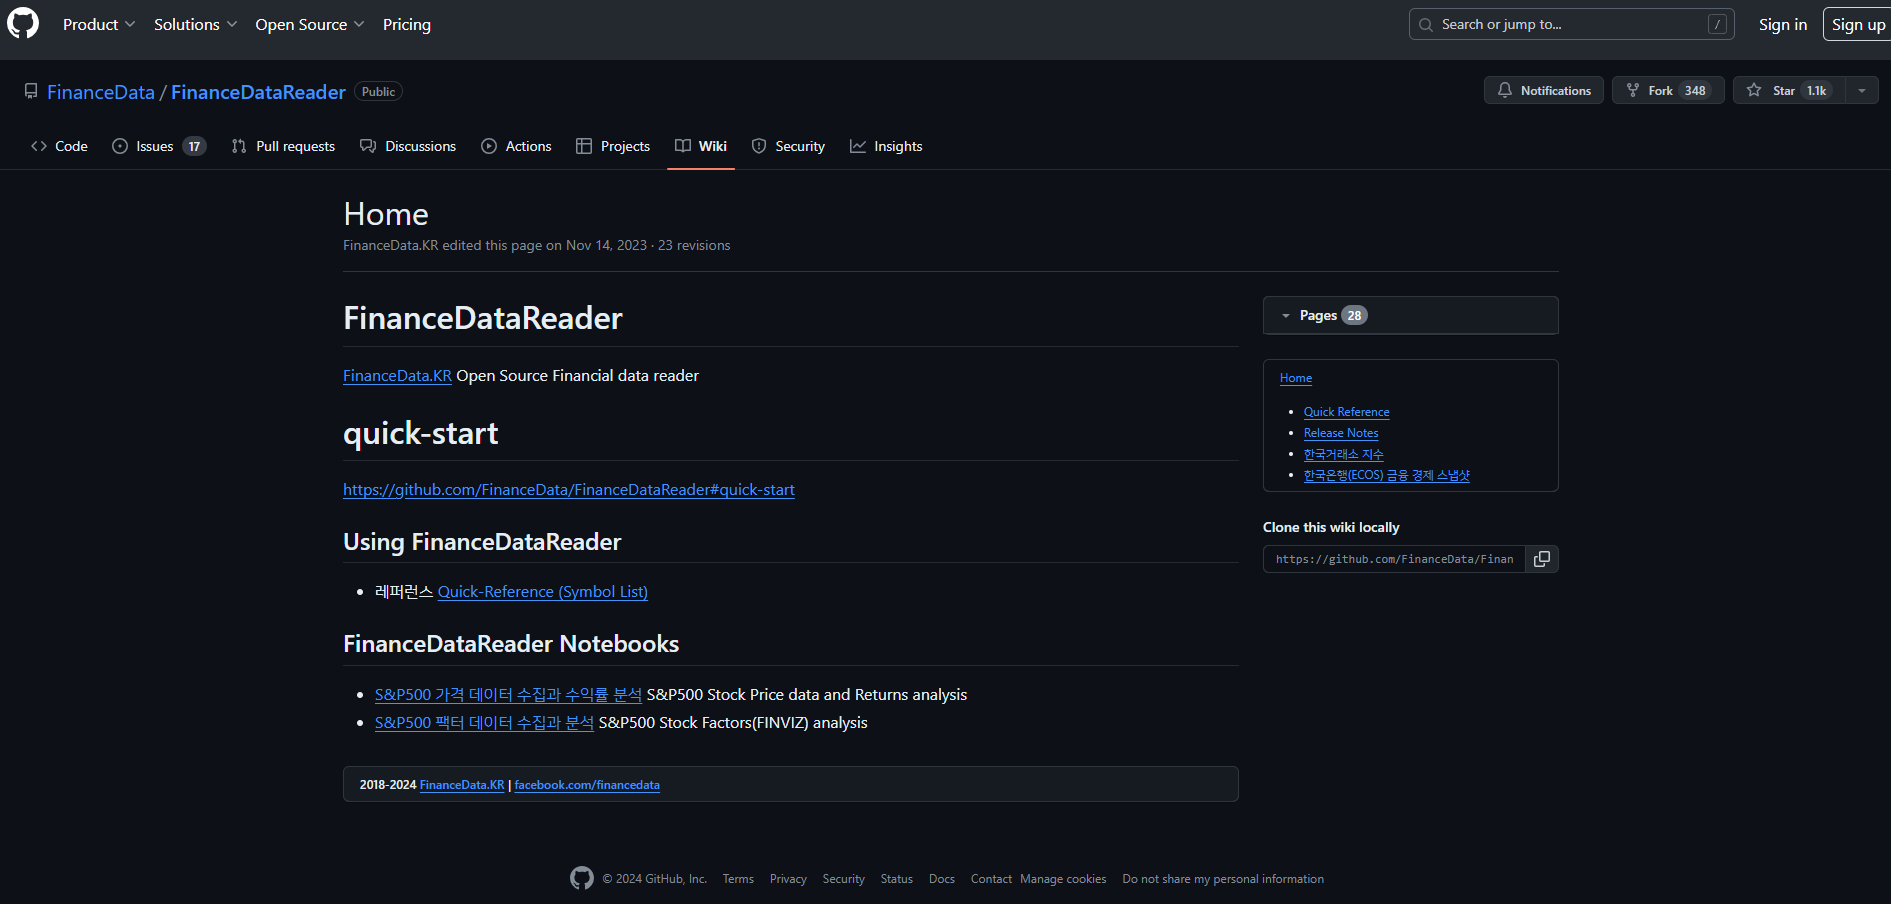Click the wiki clone URL field

[x=1395, y=559]
